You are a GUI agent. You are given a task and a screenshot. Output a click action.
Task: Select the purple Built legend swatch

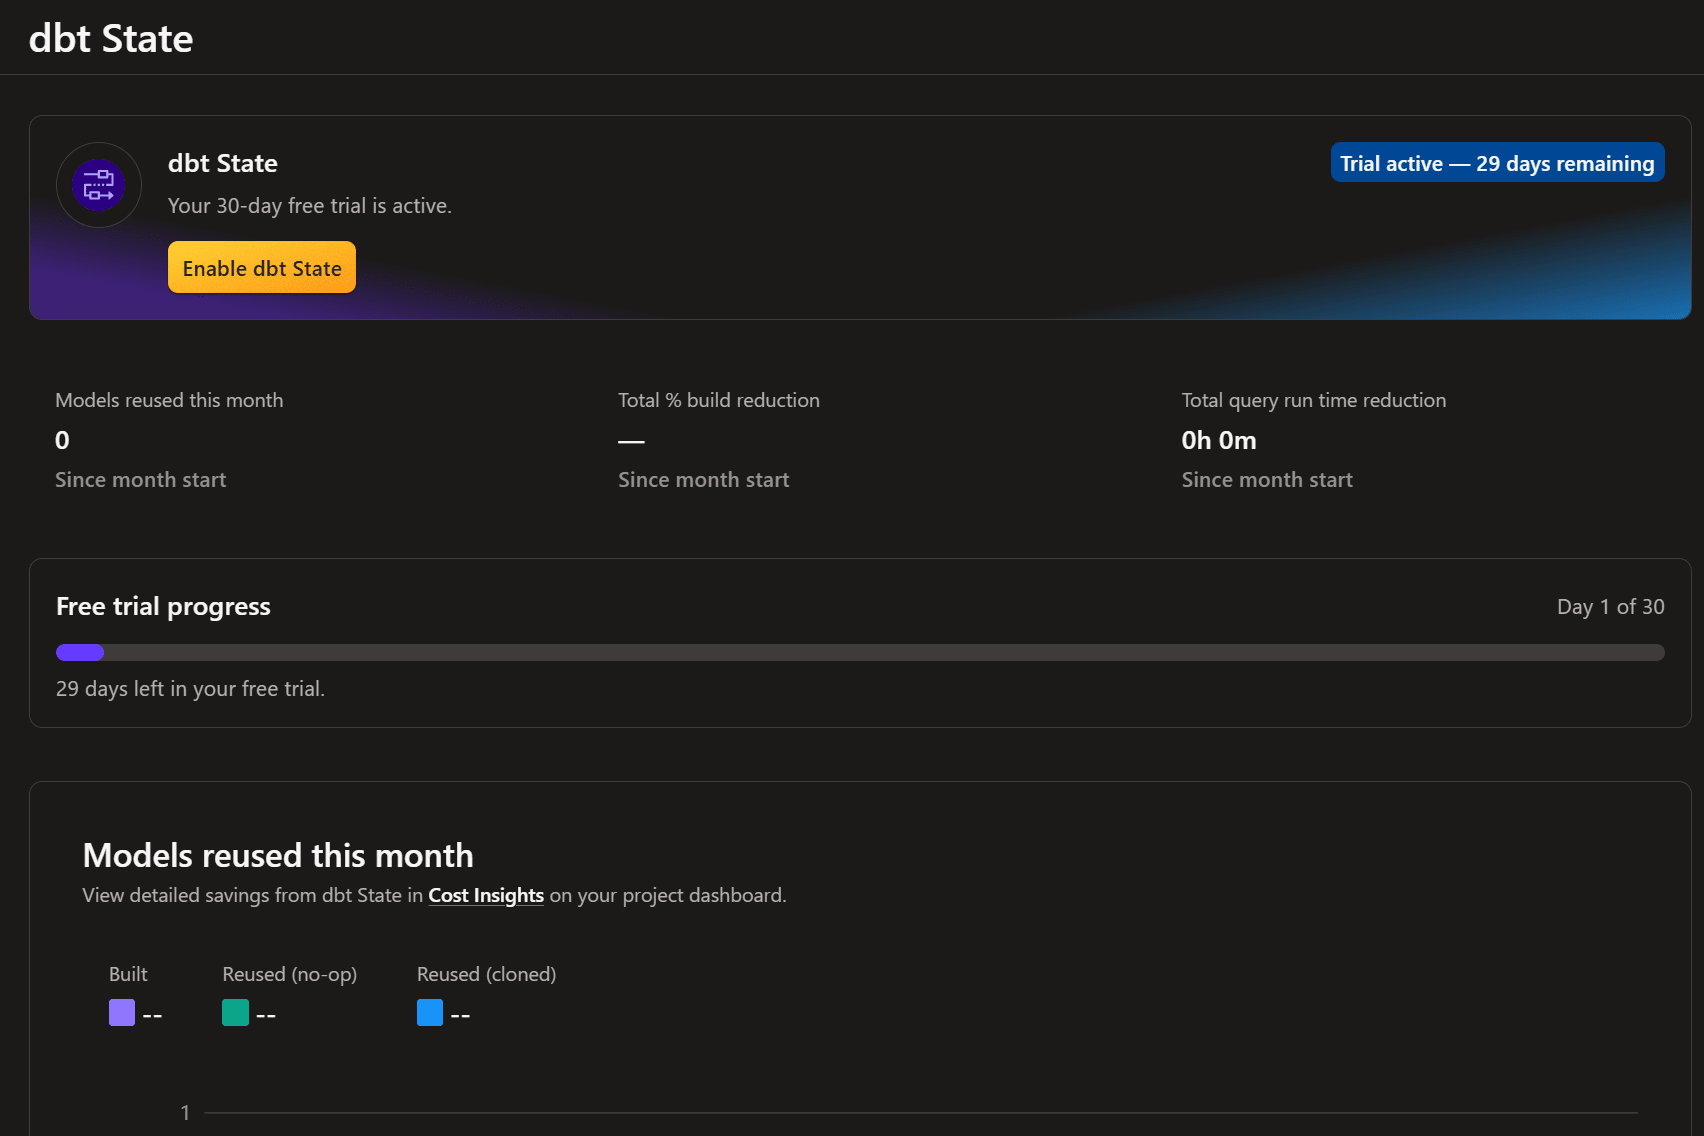[122, 1013]
